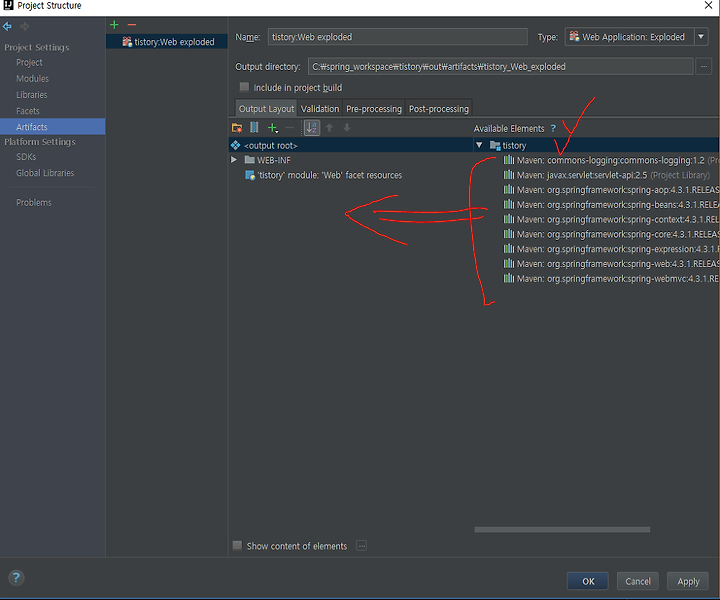Image resolution: width=720 pixels, height=600 pixels.
Task: Click library icon of servlet-api entry
Action: click(x=509, y=175)
